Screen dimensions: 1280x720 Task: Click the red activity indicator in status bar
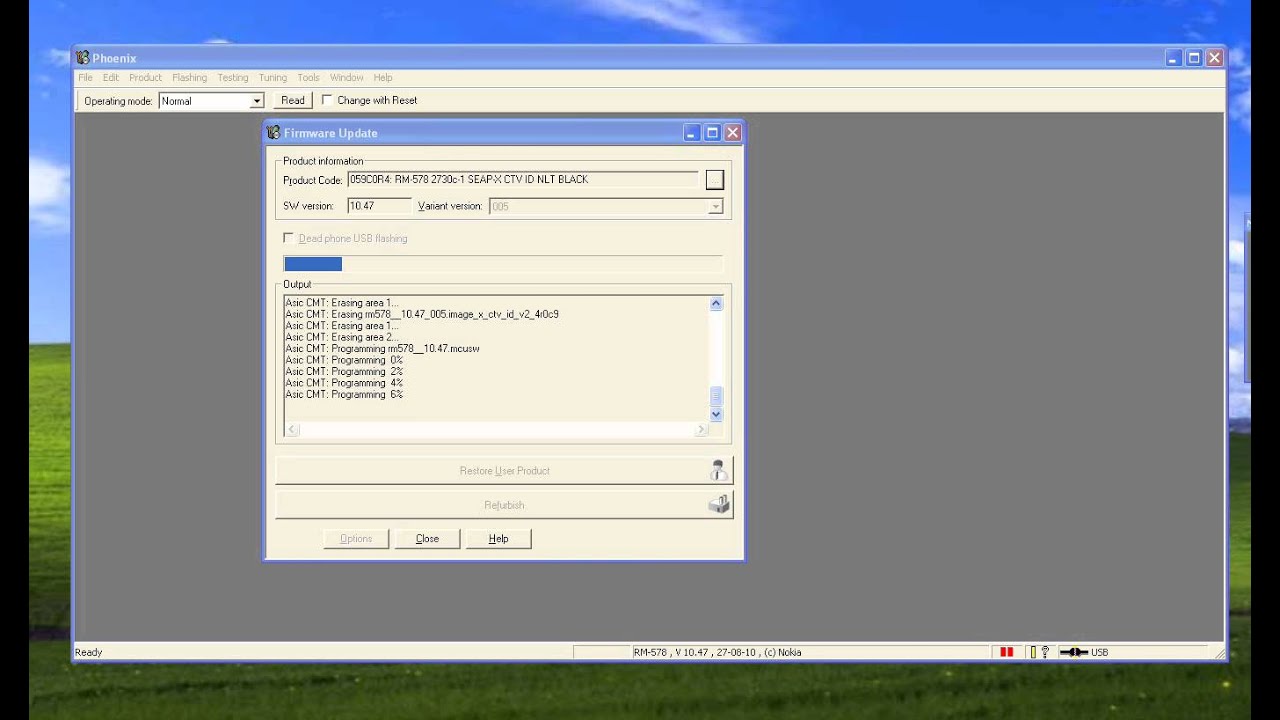click(1007, 652)
